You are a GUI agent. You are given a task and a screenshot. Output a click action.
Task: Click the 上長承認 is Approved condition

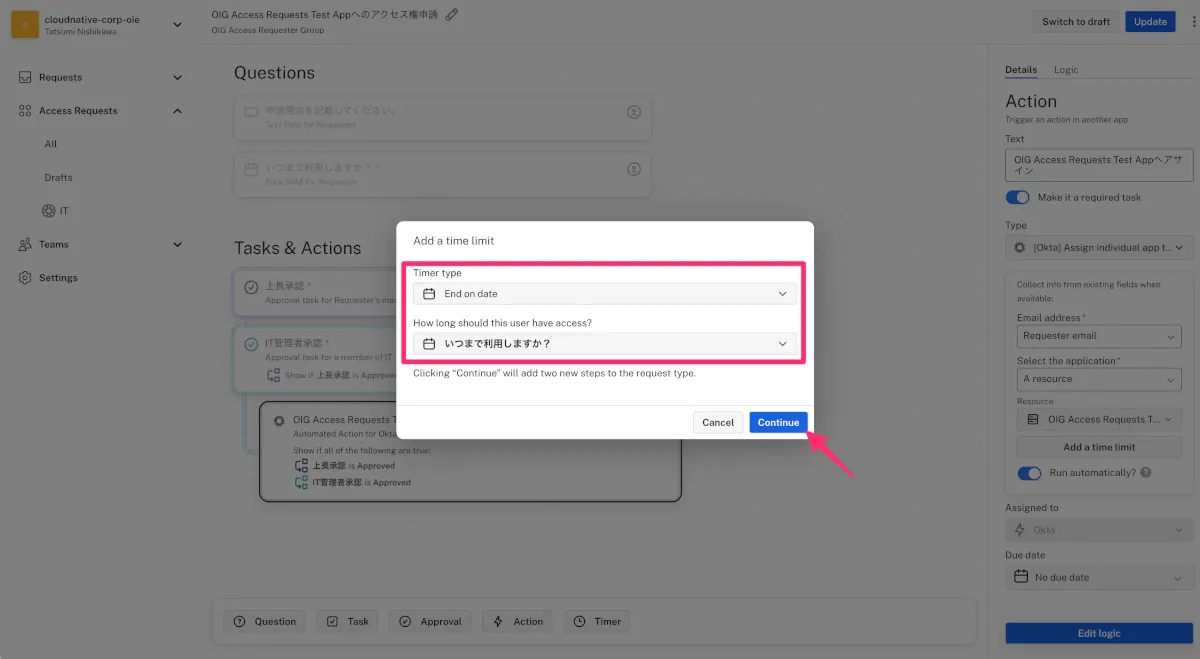tap(345, 466)
